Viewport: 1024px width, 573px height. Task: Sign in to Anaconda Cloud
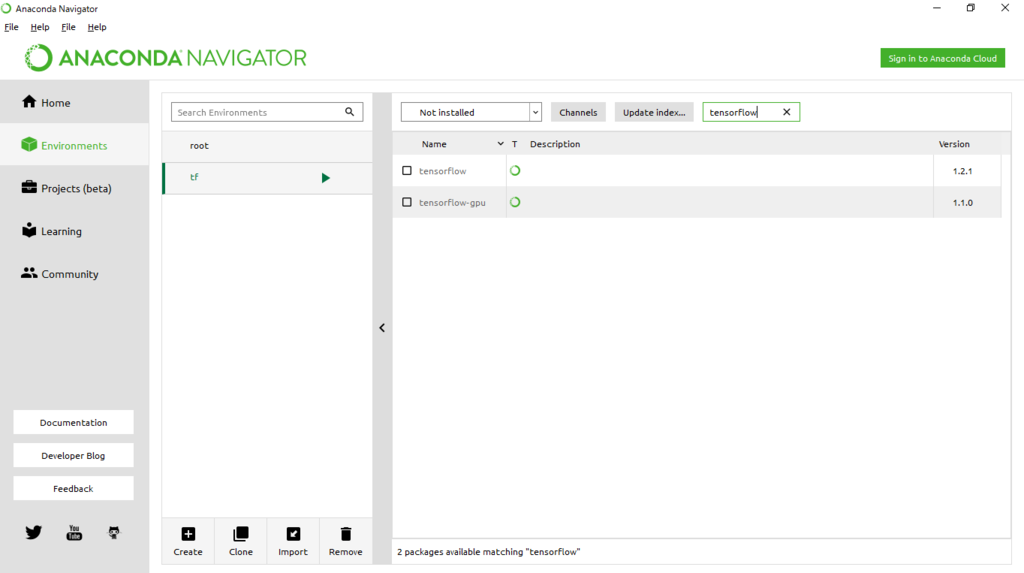coord(942,58)
